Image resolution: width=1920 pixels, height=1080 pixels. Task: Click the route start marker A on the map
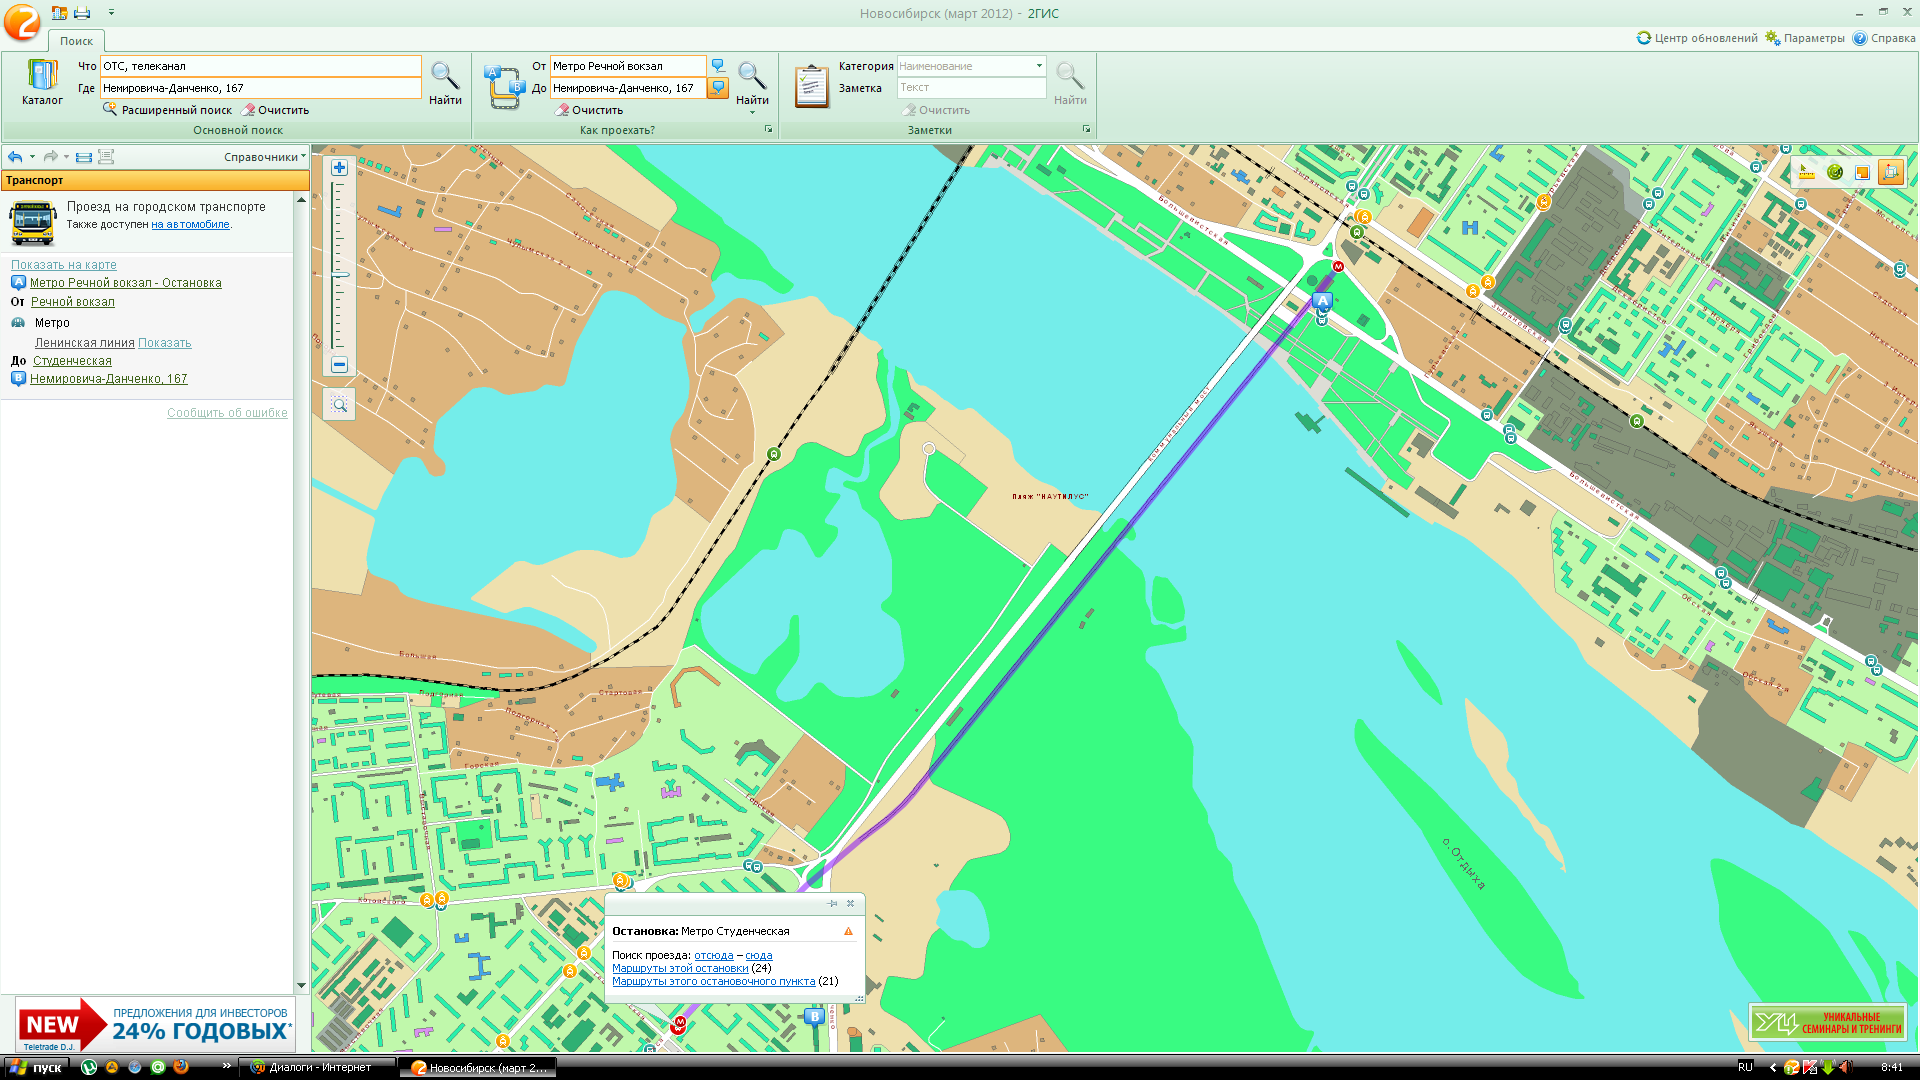click(x=1322, y=300)
